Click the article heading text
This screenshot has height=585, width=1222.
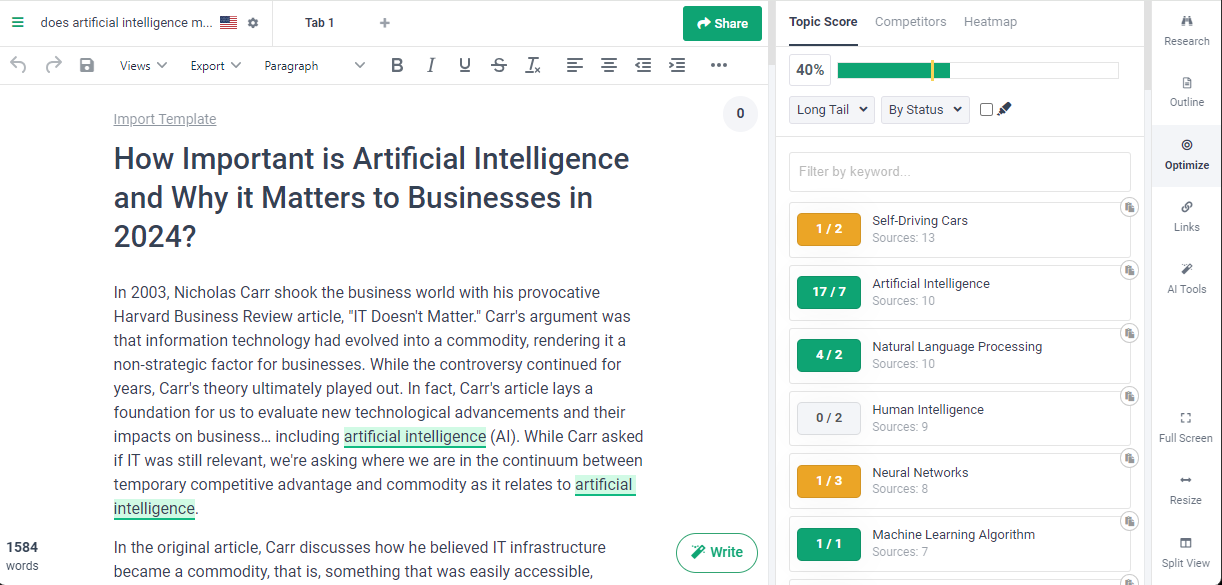point(372,198)
